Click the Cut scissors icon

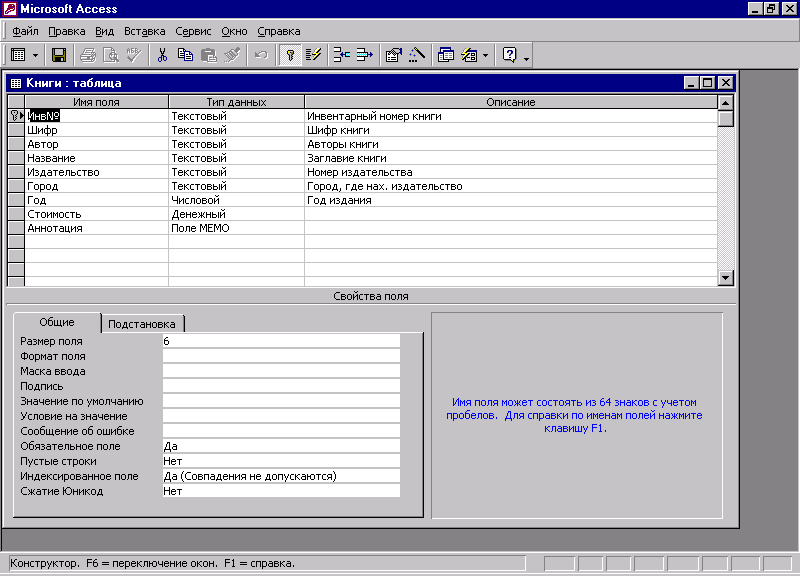tap(162, 55)
